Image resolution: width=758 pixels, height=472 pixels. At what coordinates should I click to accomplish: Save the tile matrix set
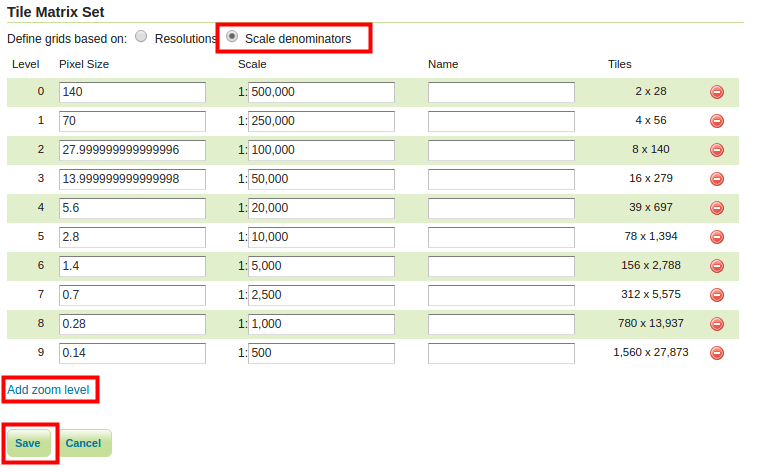pos(29,443)
